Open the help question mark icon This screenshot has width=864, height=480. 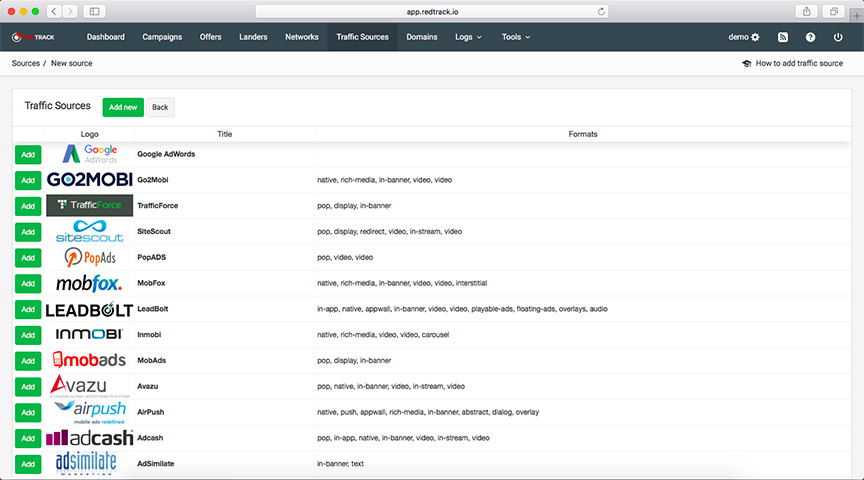pyautogui.click(x=810, y=37)
